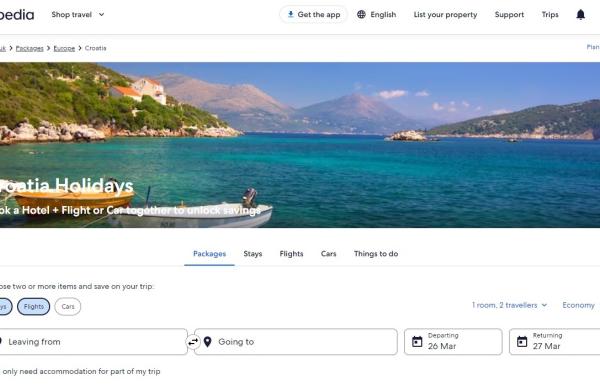The image size is (600, 385).
Task: Click the Get the app button
Action: point(313,15)
